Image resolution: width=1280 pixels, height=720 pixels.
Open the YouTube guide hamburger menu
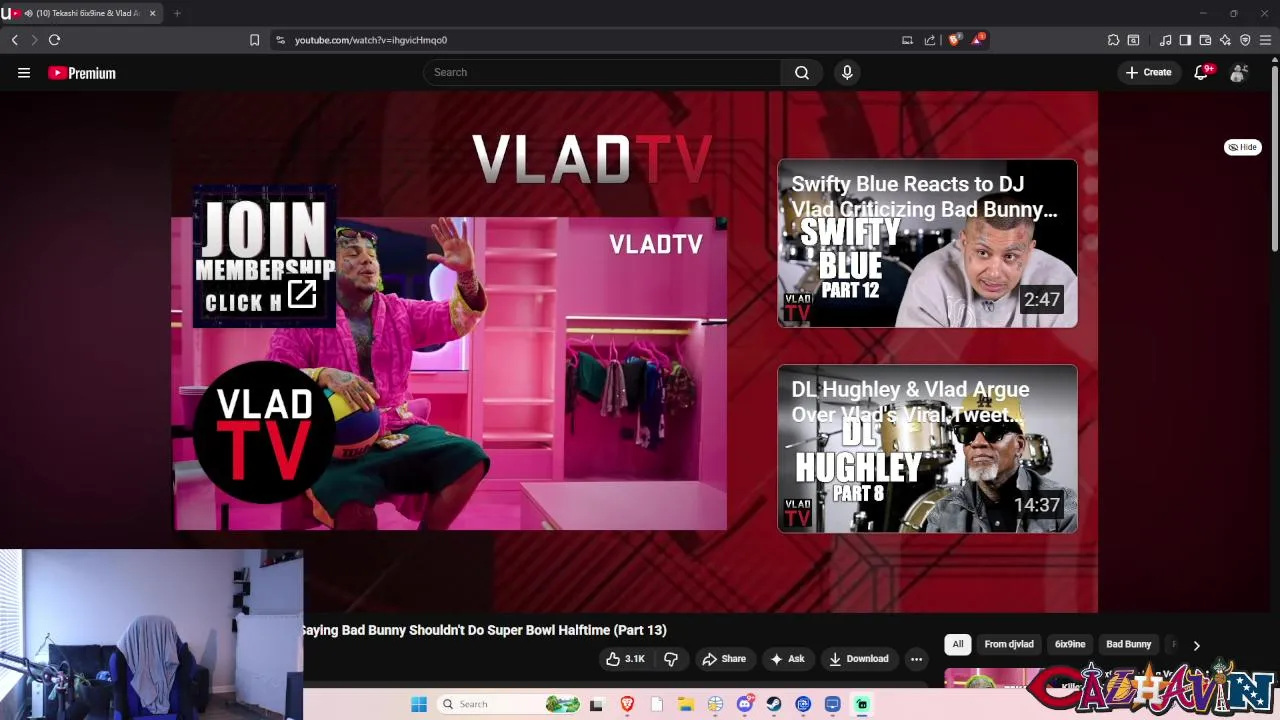coord(24,73)
